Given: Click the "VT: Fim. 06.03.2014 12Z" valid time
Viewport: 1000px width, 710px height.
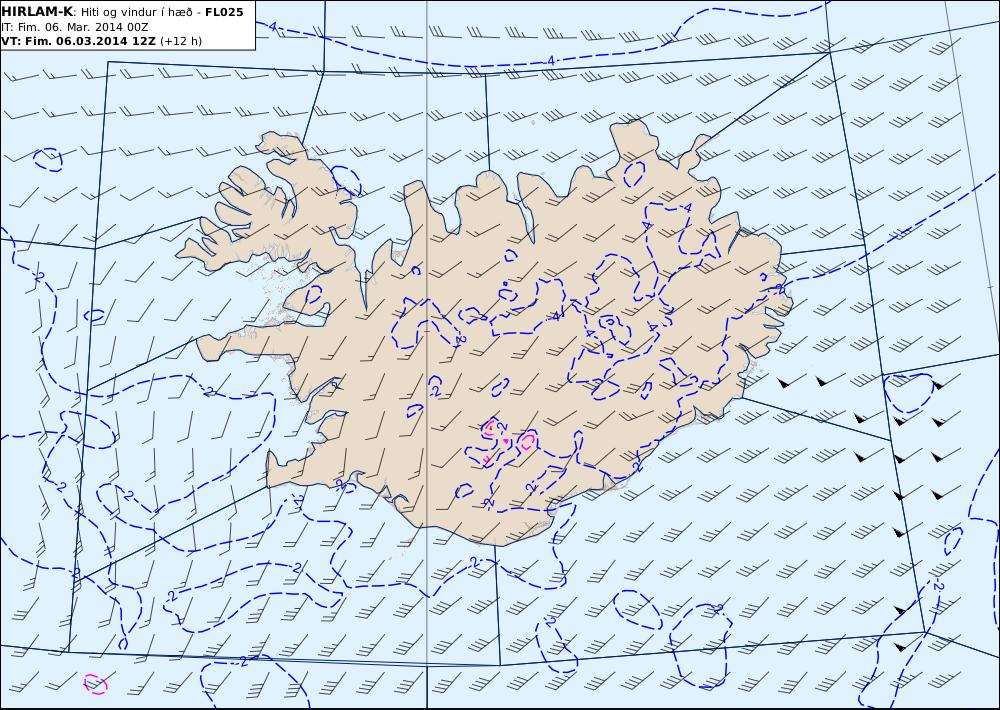Looking at the screenshot, I should (78, 41).
